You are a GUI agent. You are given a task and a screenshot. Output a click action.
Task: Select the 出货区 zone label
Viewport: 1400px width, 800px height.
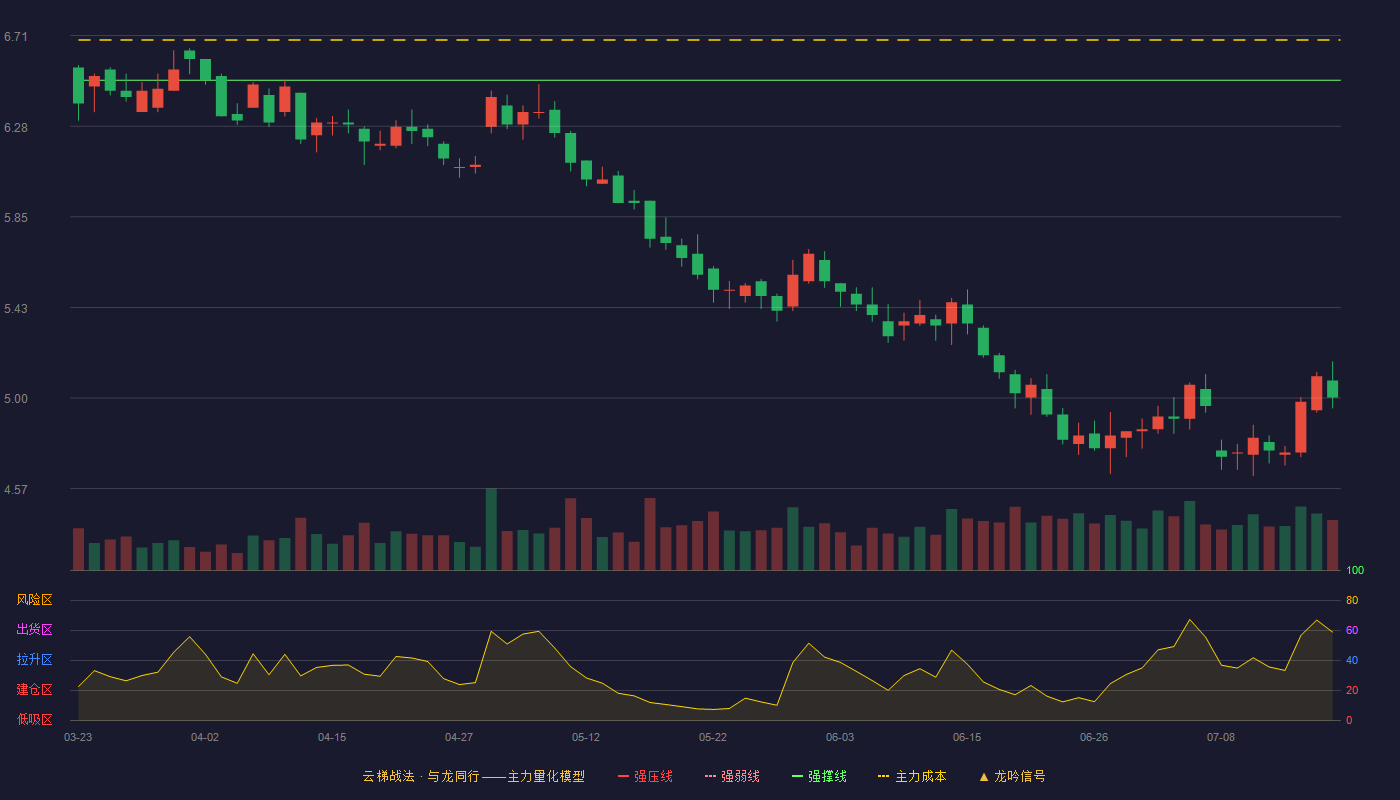[34, 630]
